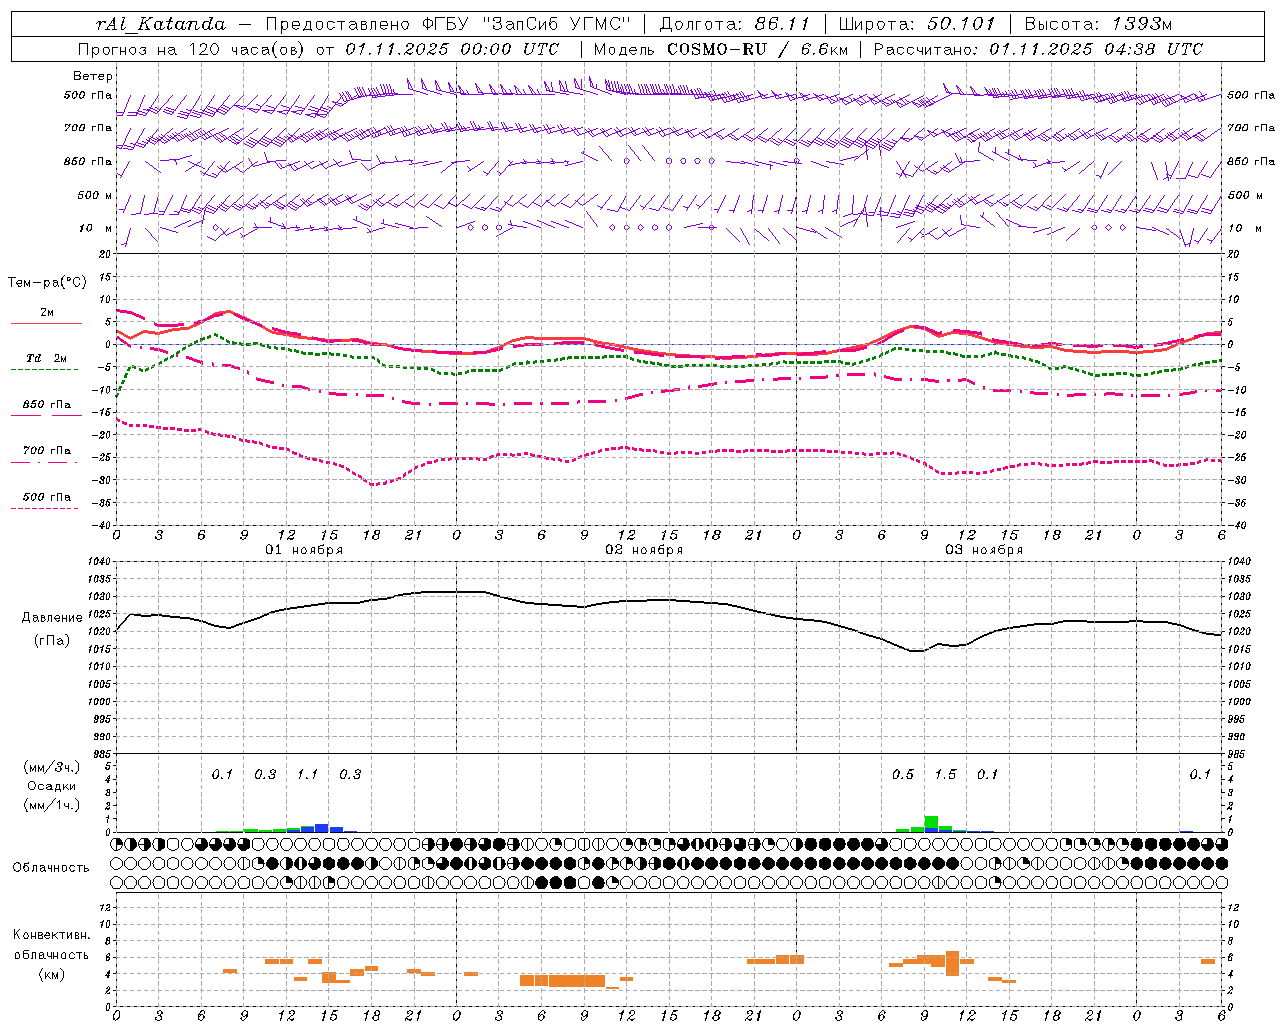
Task: Select the dashed pink 500 гПа temperature legend line
Action: click(44, 508)
